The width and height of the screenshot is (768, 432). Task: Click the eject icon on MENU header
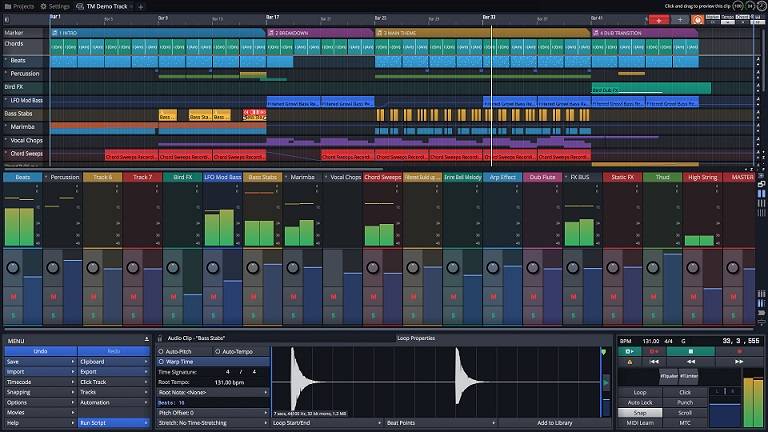point(147,340)
